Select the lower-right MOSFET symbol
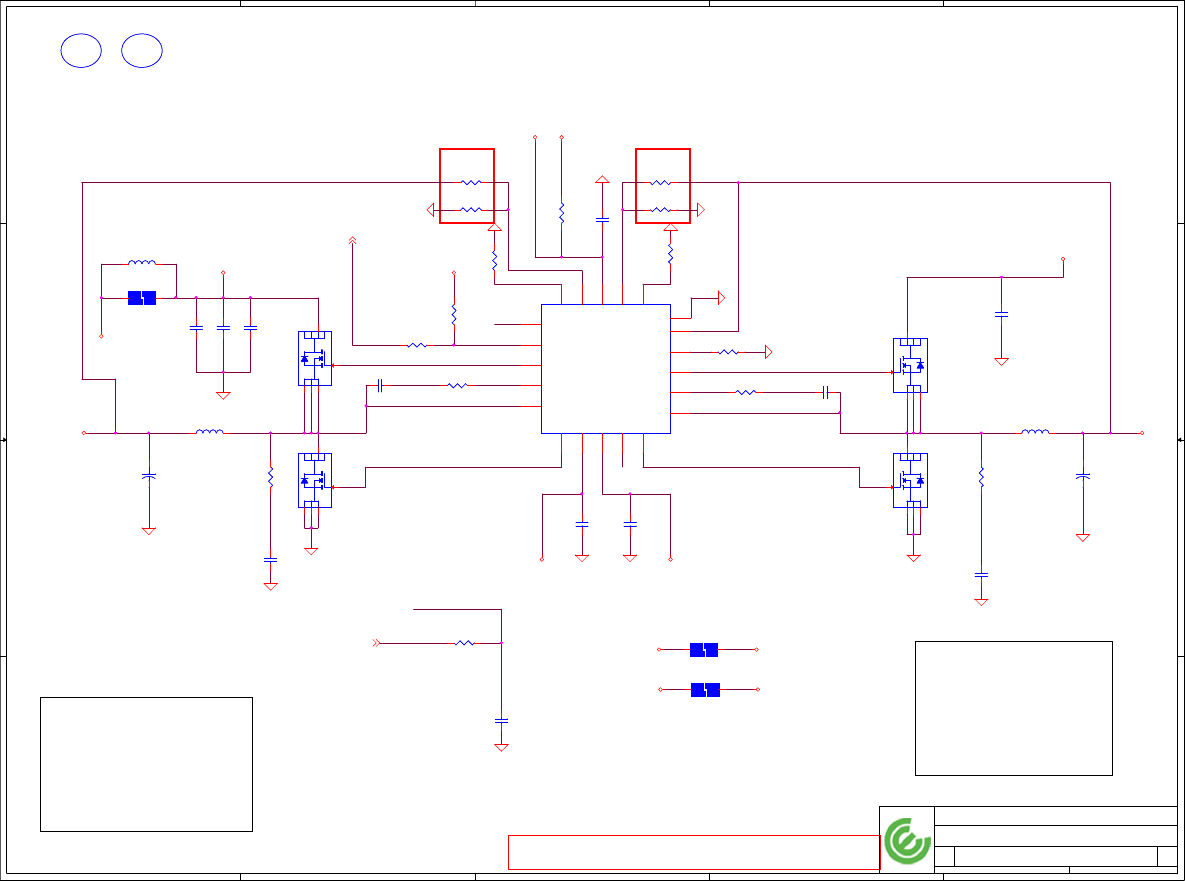This screenshot has width=1185, height=881. pos(911,480)
